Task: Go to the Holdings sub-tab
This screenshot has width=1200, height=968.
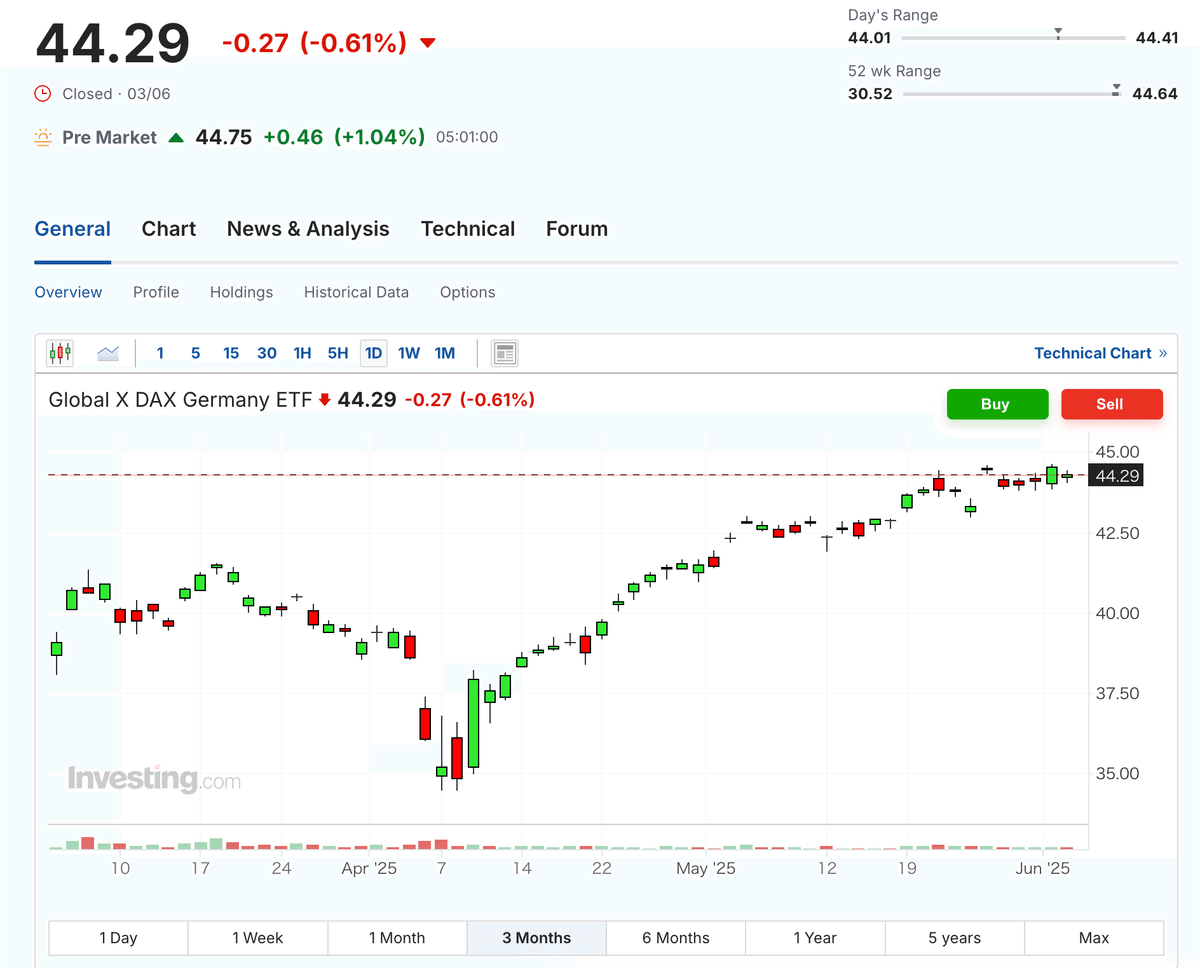Action: [x=241, y=292]
